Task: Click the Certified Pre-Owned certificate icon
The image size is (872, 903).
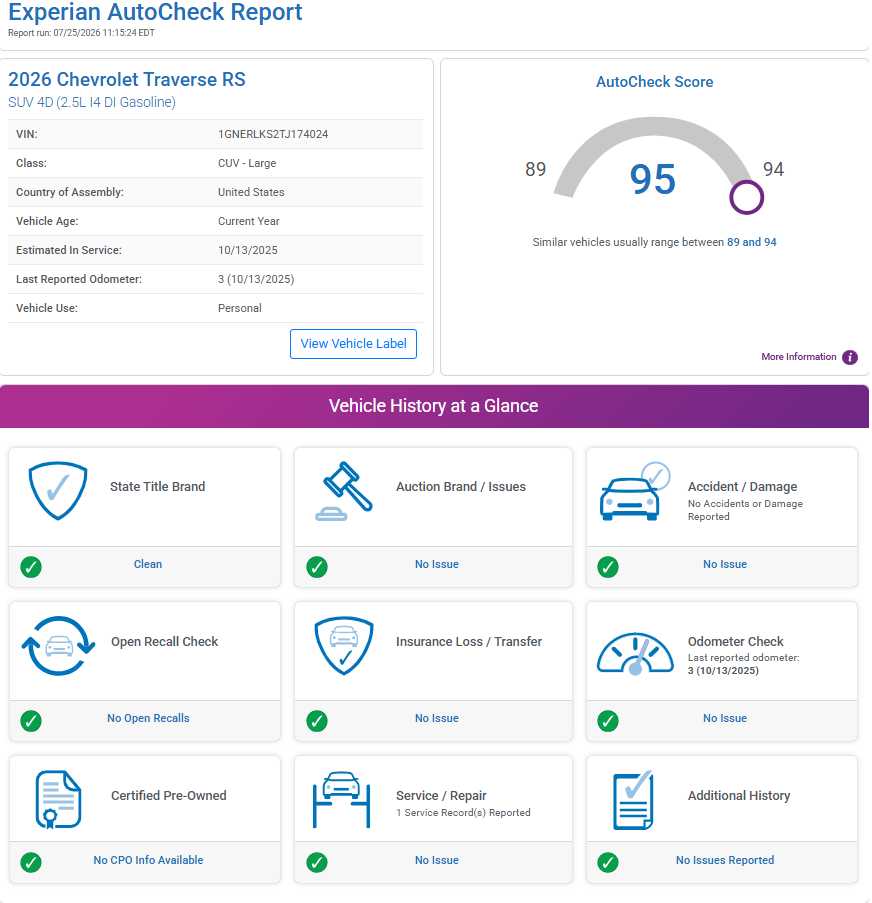Action: click(x=58, y=799)
